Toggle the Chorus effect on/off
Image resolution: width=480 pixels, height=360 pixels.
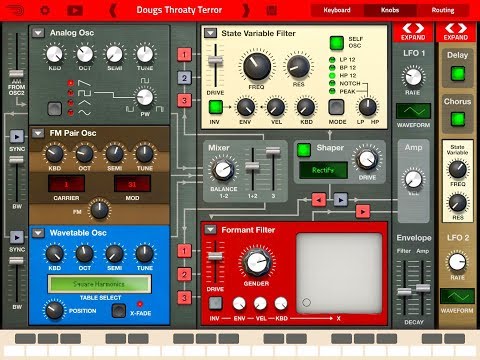[x=458, y=119]
